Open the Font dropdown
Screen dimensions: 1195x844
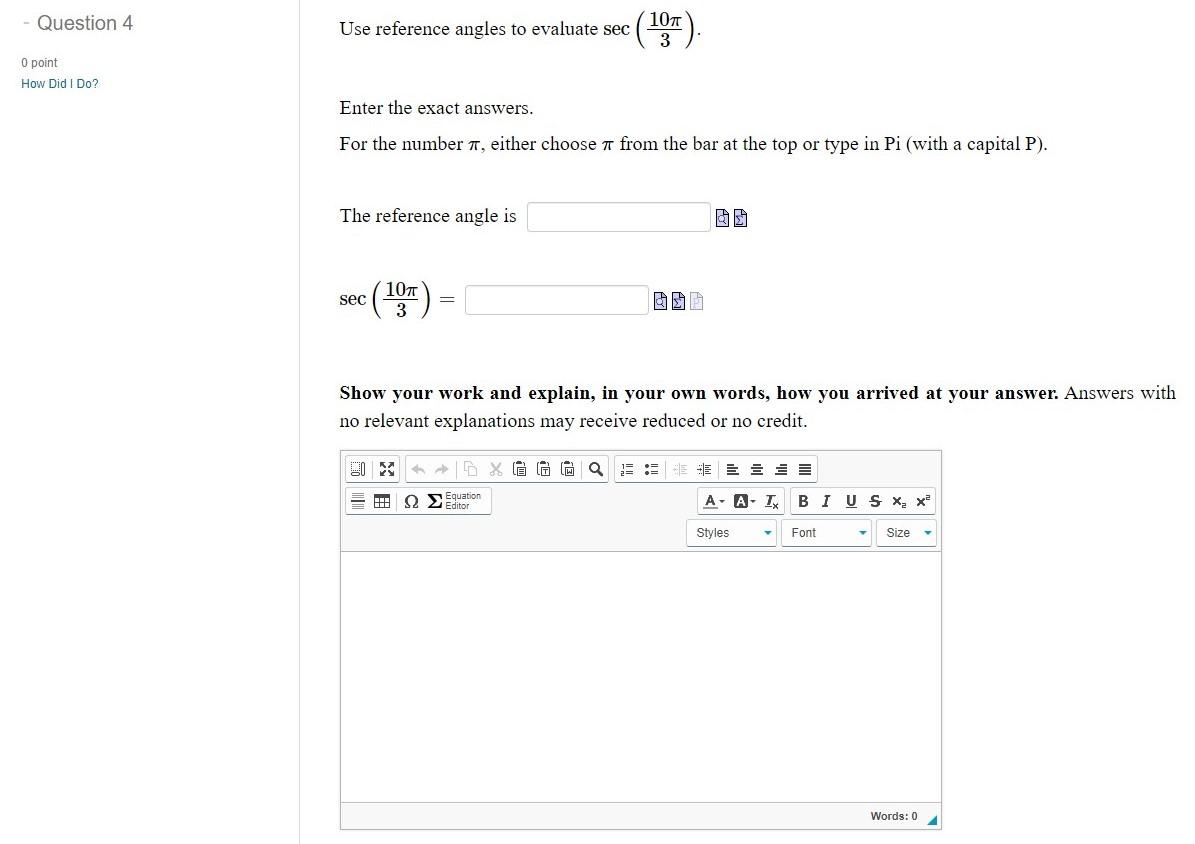[826, 532]
